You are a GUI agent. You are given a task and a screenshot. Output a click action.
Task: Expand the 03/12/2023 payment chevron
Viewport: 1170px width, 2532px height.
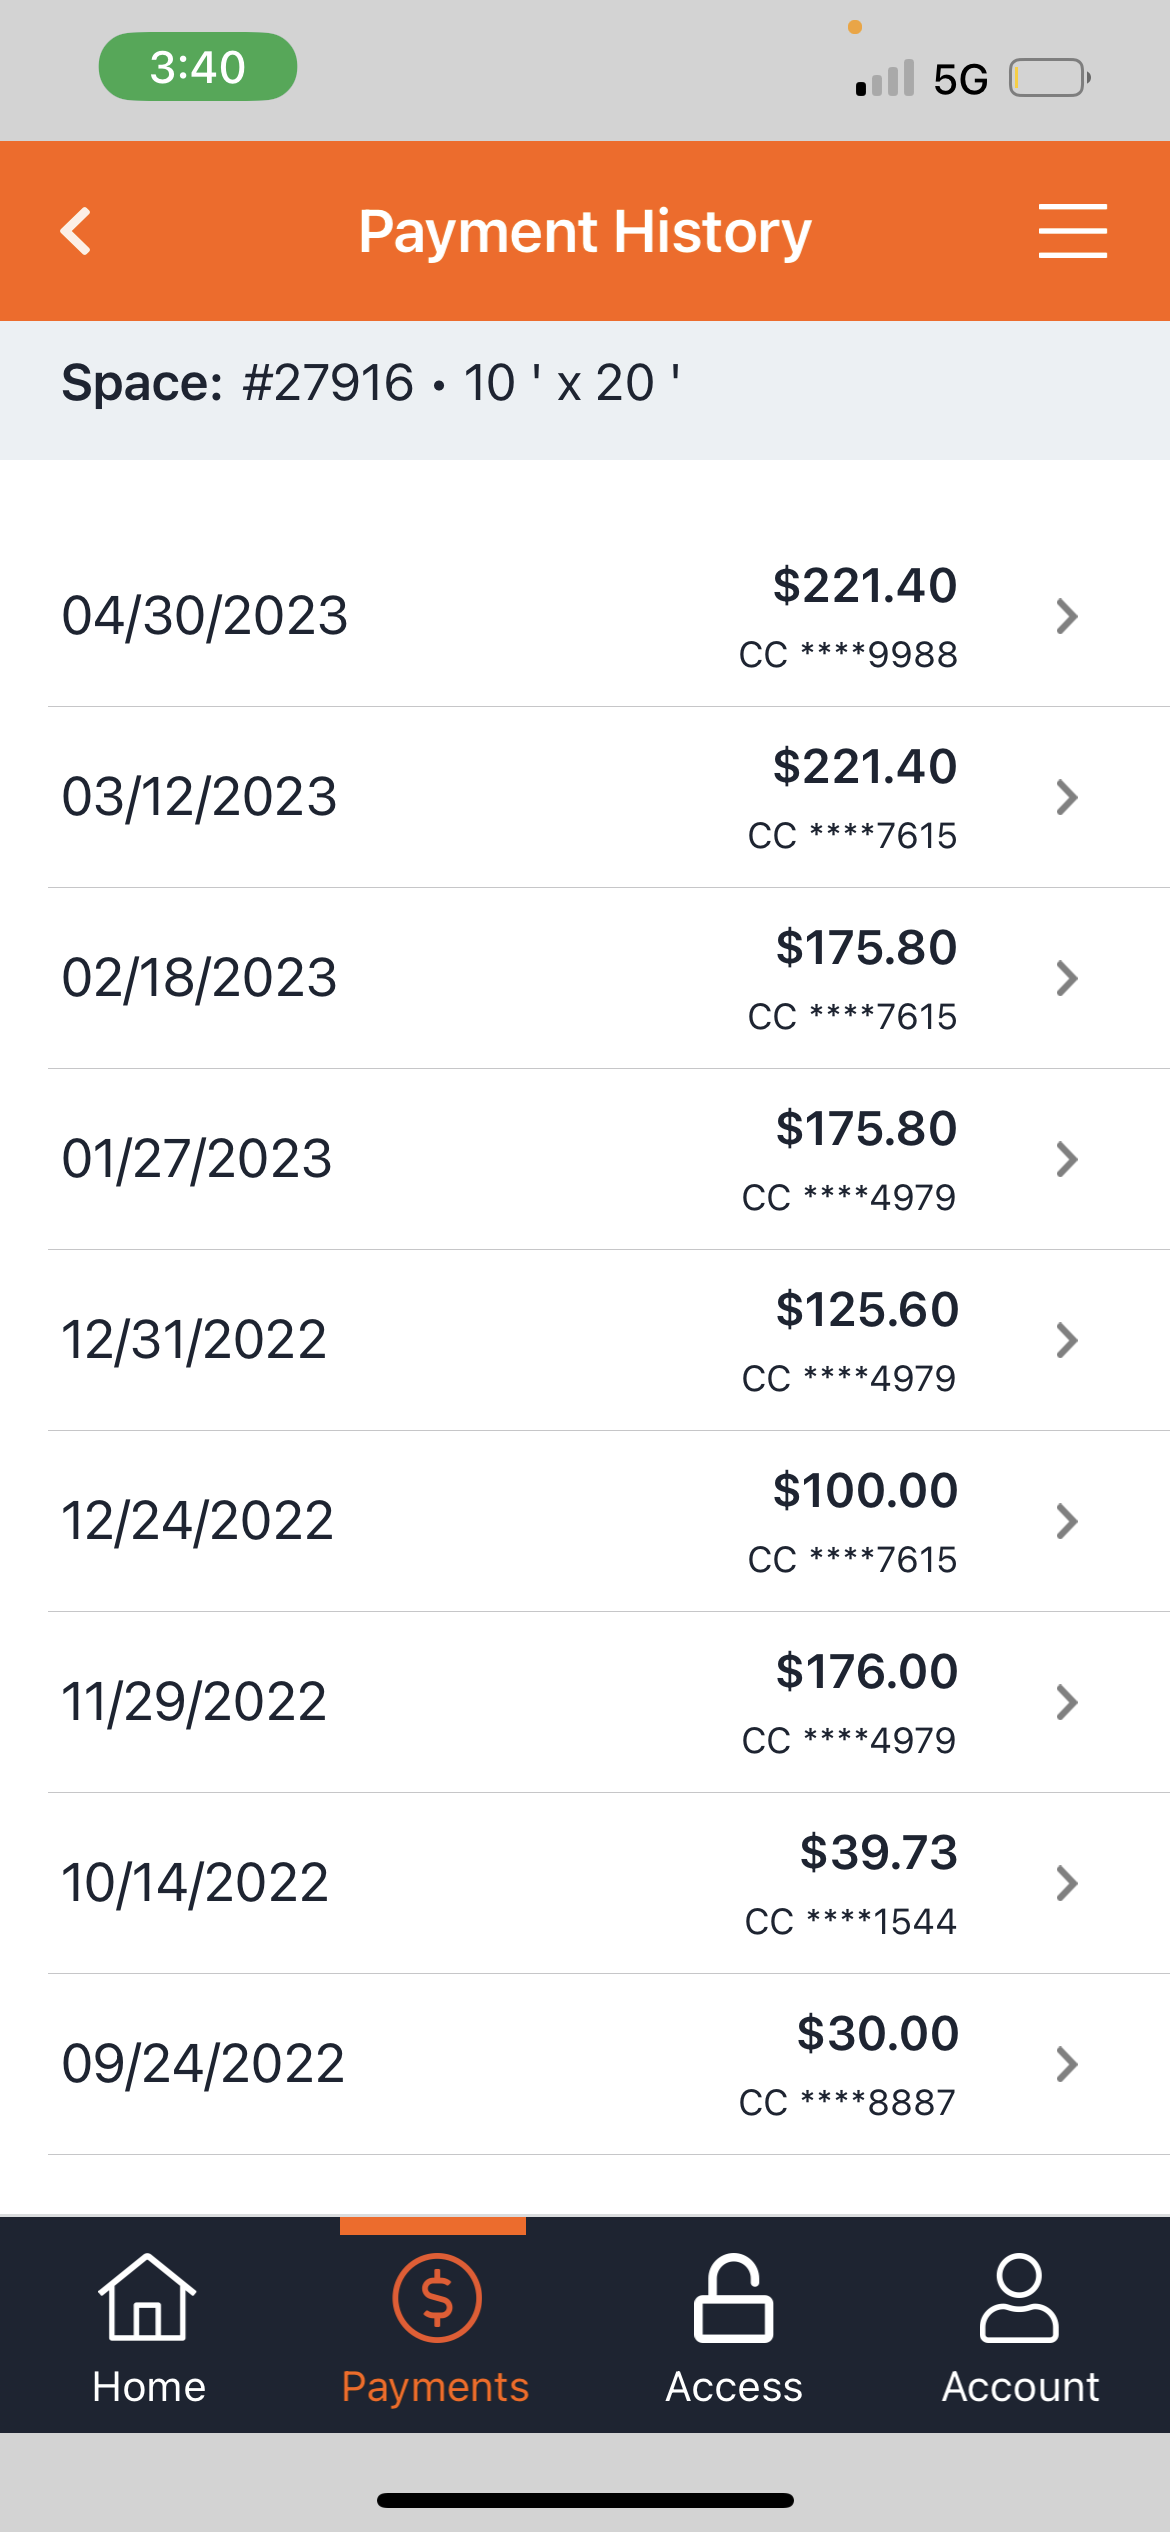click(x=1067, y=797)
